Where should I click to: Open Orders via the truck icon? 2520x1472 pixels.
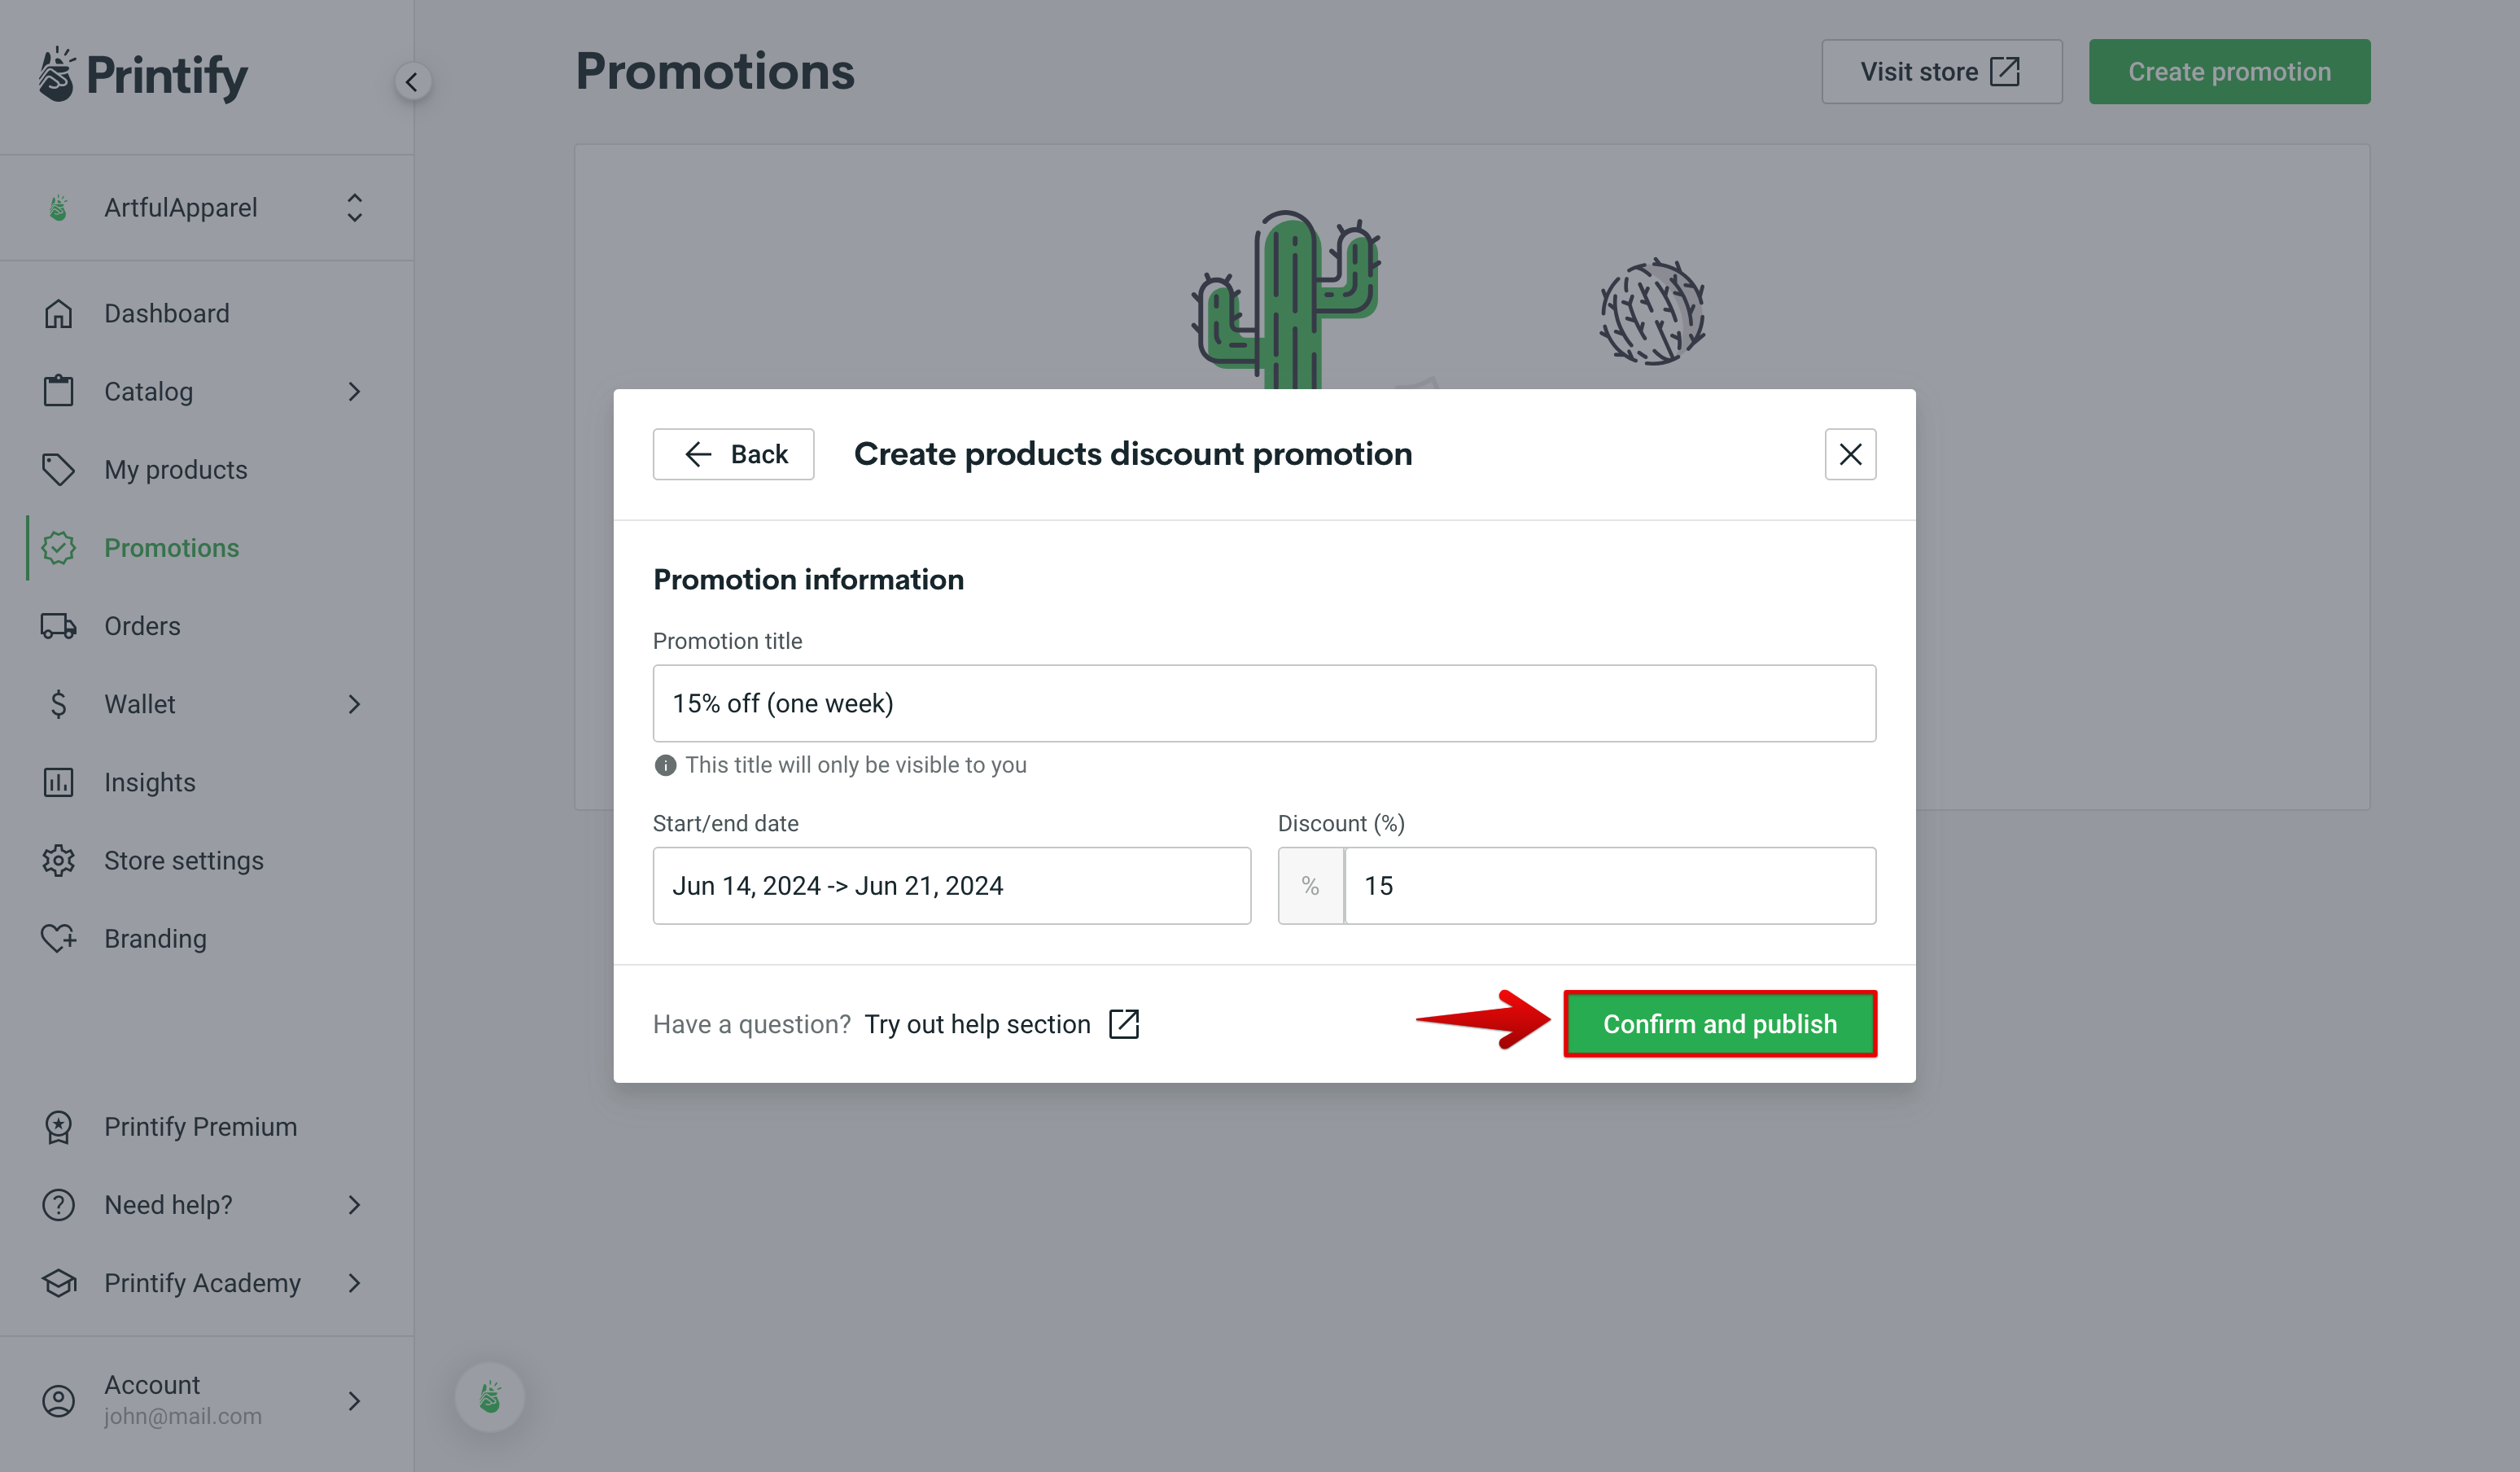click(58, 625)
